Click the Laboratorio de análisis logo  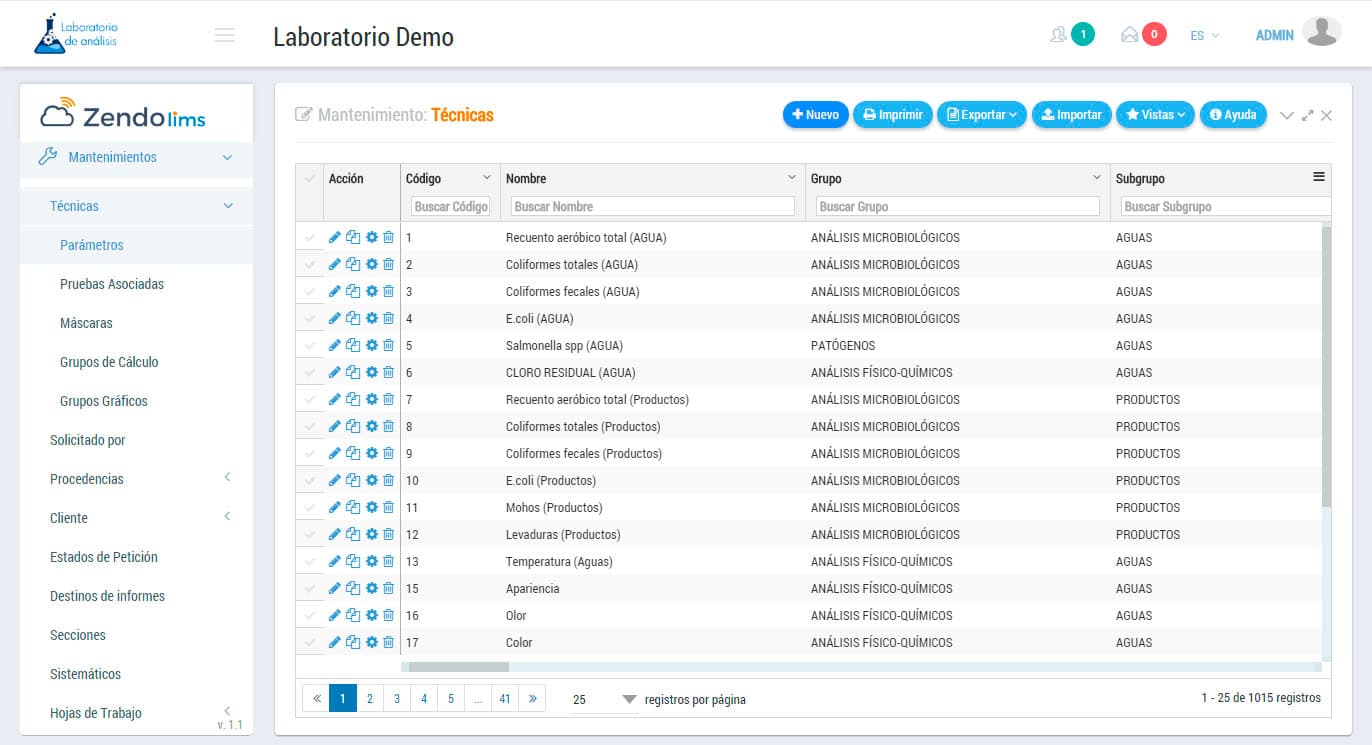[x=76, y=34]
